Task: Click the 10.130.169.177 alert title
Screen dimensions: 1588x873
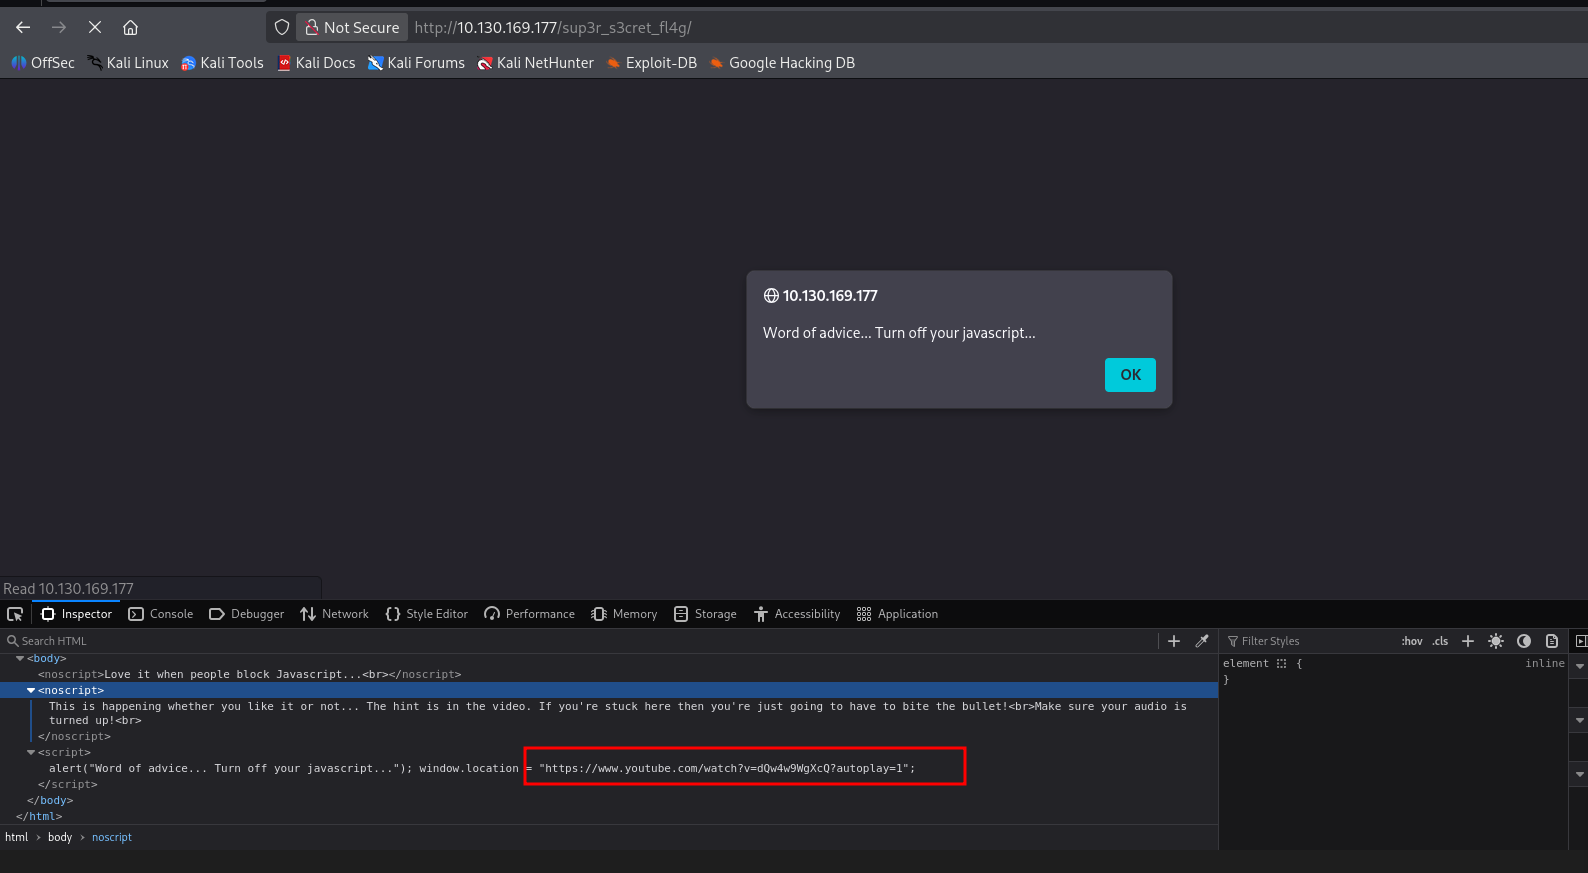Action: tap(830, 296)
